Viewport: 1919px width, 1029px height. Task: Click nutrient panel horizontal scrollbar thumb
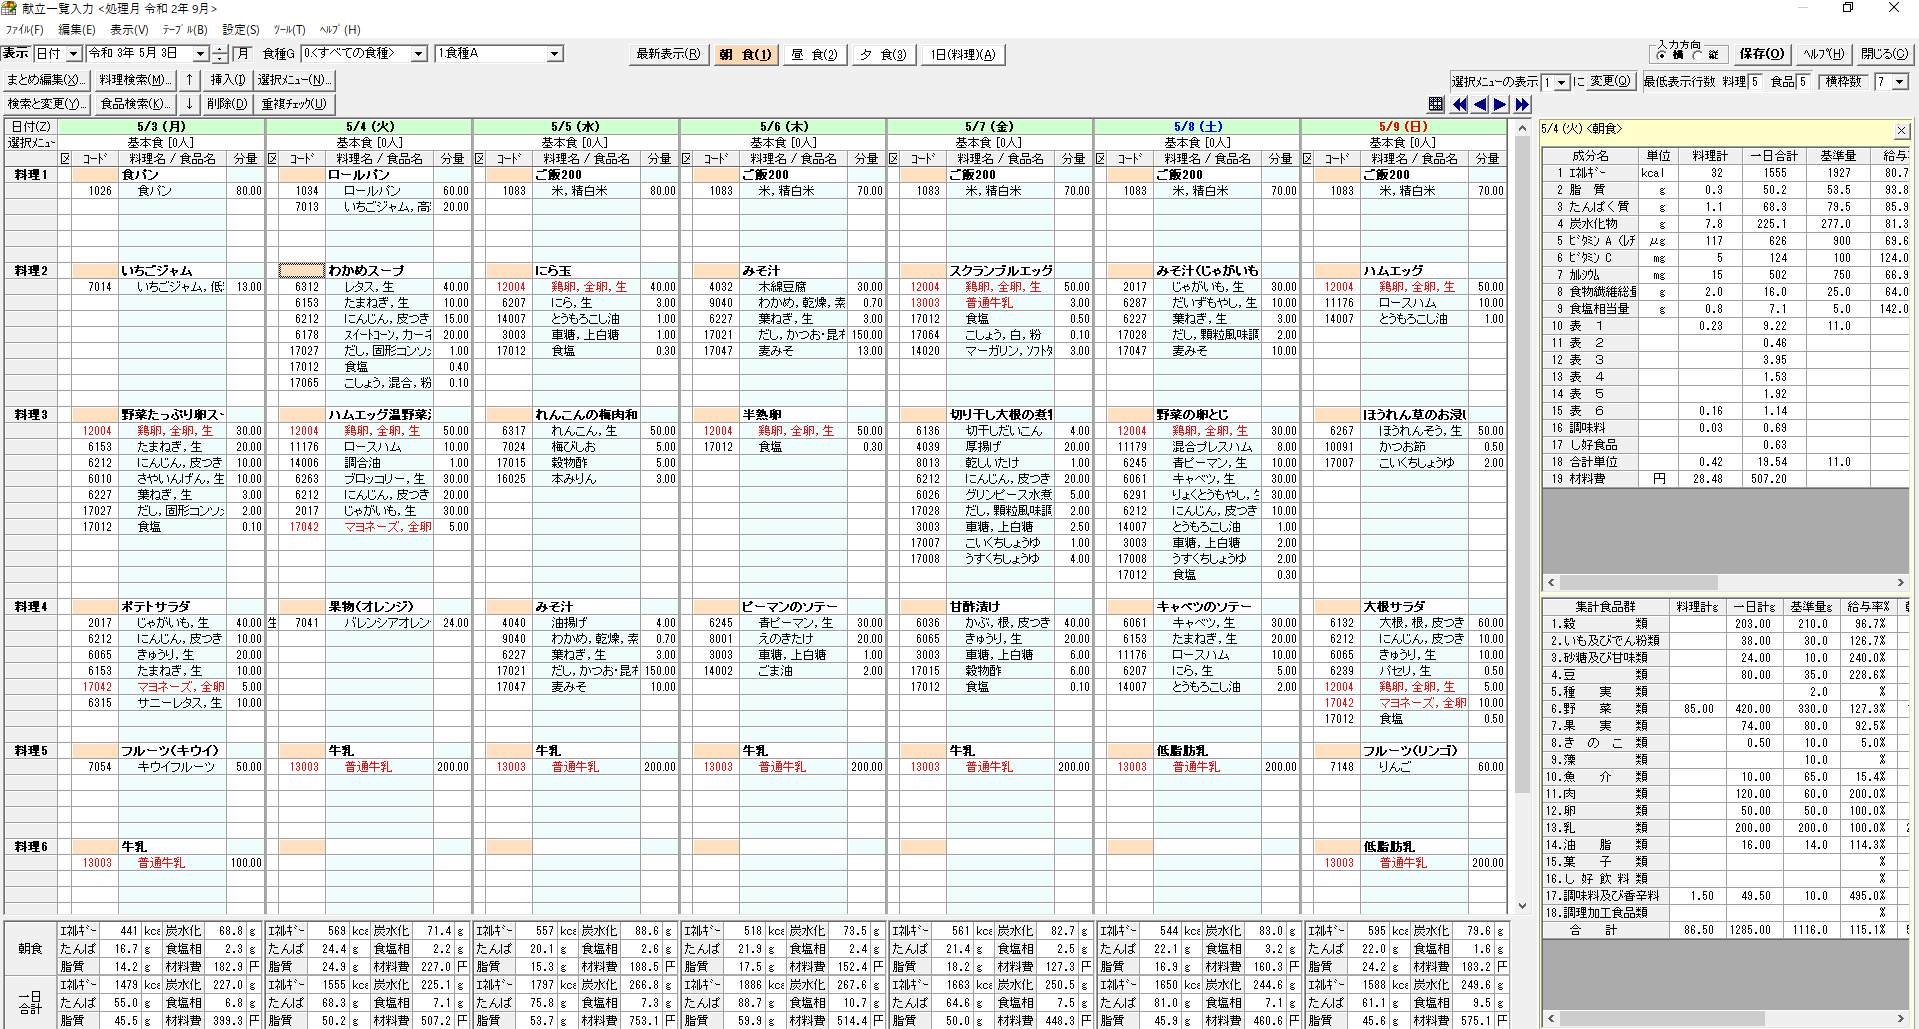tap(1639, 582)
